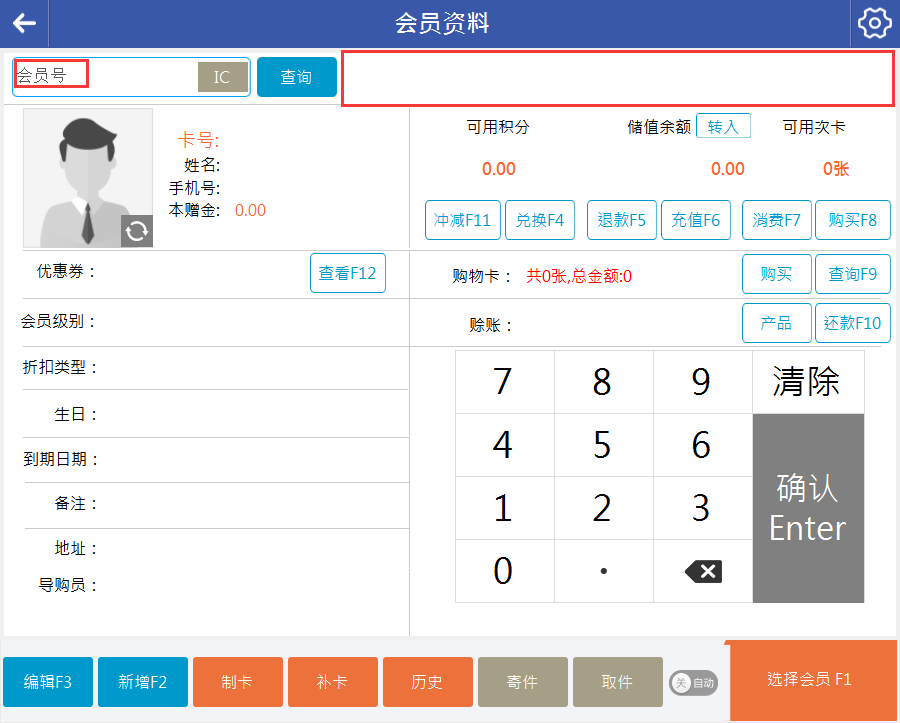Tap the decimal point key
Image resolution: width=900 pixels, height=723 pixels.
tap(604, 571)
